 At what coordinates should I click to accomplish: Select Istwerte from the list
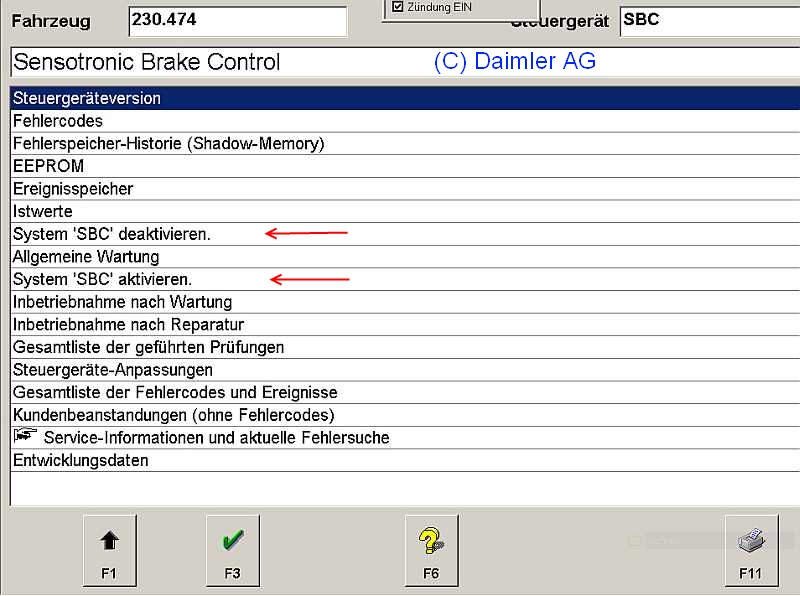point(43,212)
